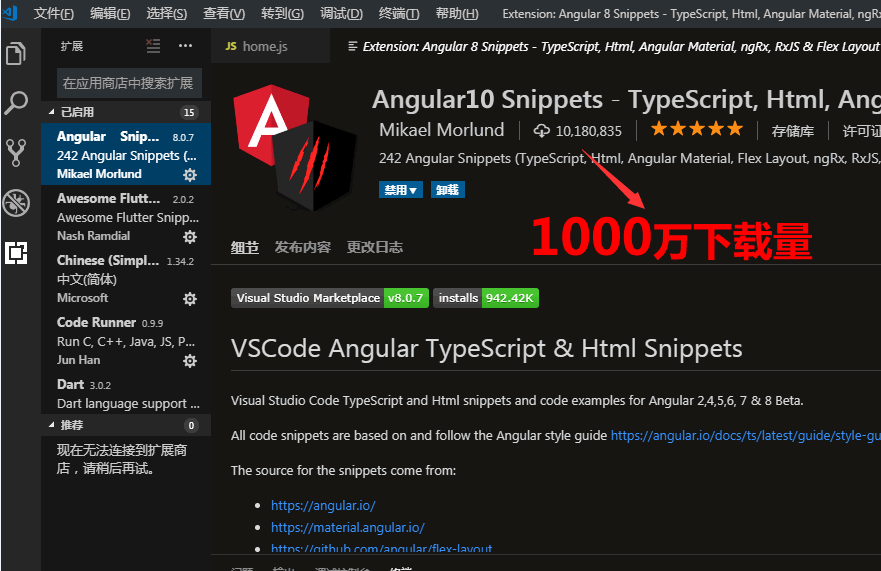Image resolution: width=881 pixels, height=571 pixels.
Task: Click the VS Code logo icon
Action: (x=10, y=13)
